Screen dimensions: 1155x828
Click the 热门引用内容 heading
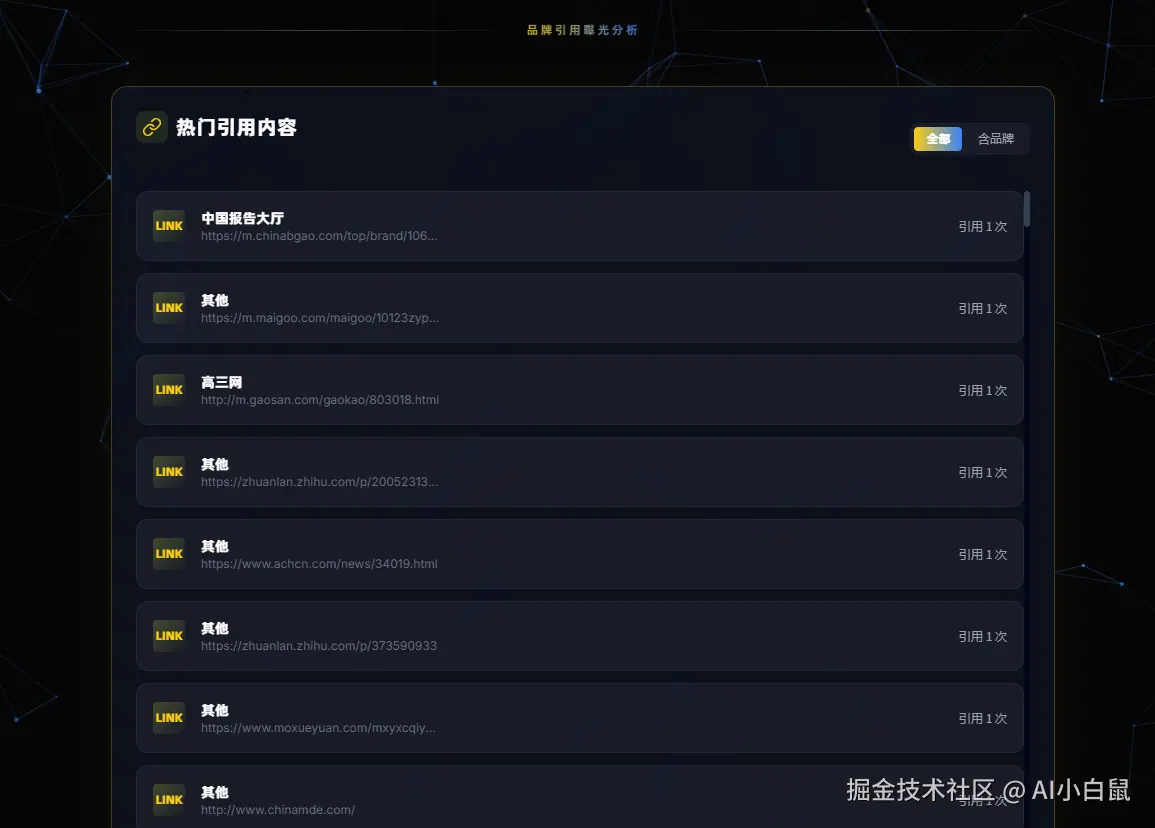click(236, 127)
